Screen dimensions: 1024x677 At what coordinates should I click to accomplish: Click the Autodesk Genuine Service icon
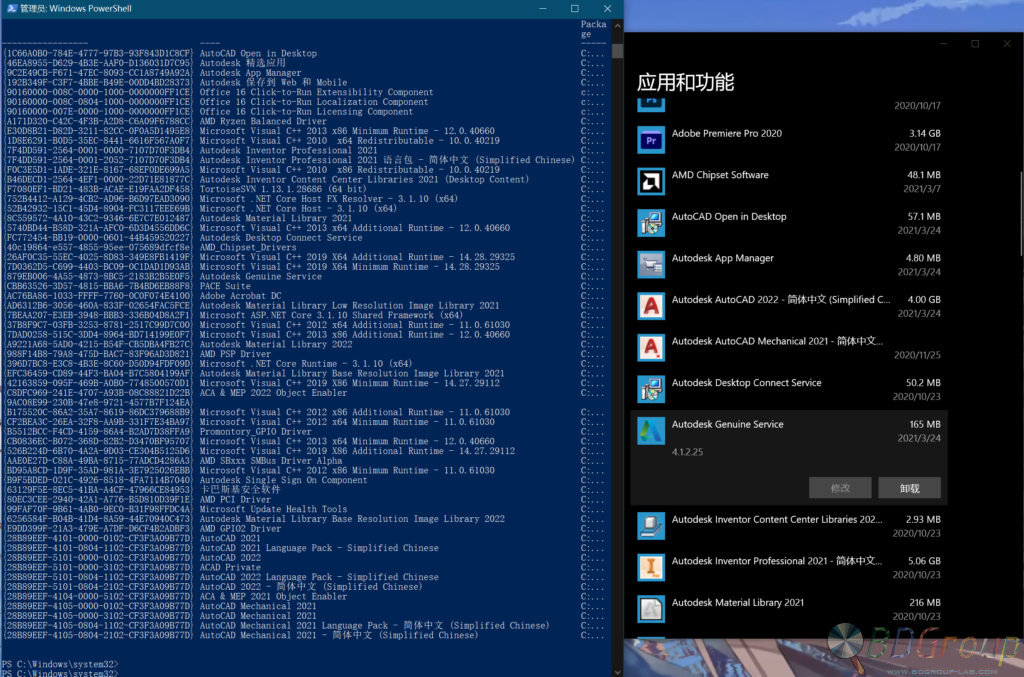[x=651, y=431]
